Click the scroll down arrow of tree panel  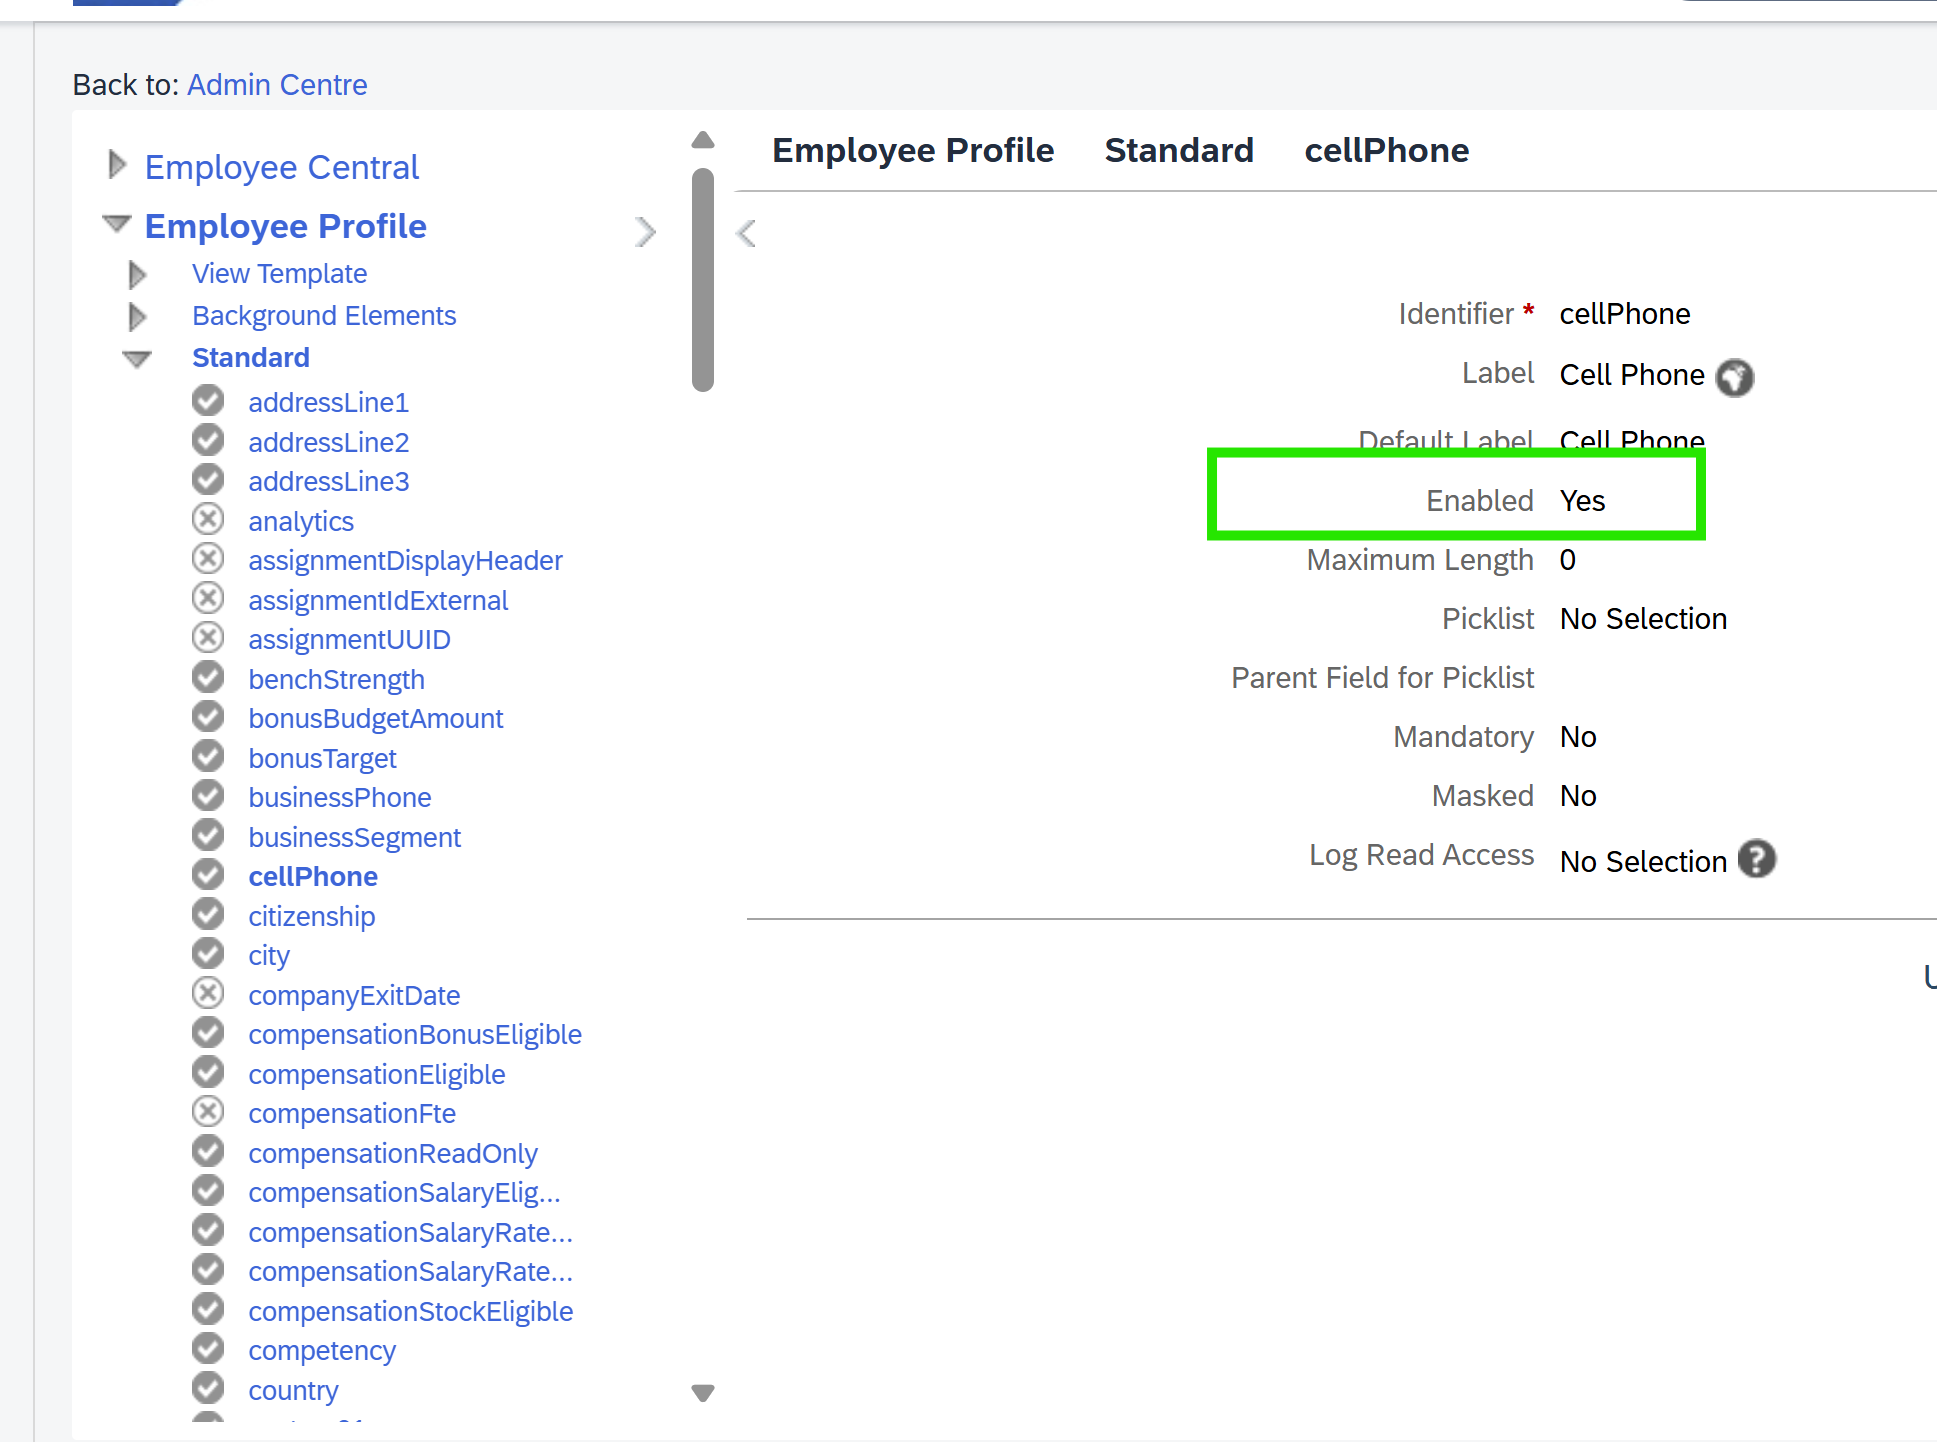[703, 1393]
